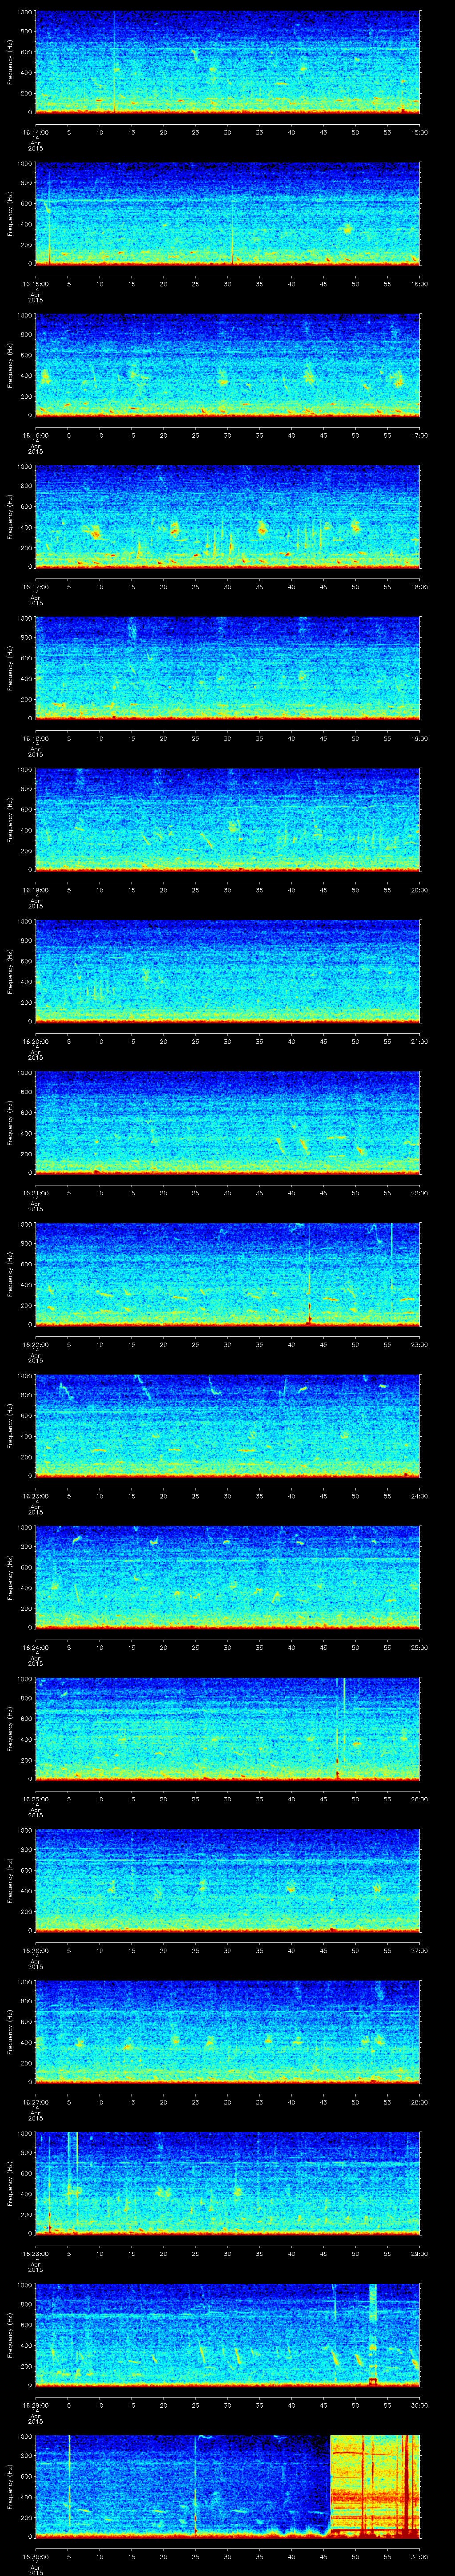Click the 16:25:00 time axis label

coord(35,1799)
